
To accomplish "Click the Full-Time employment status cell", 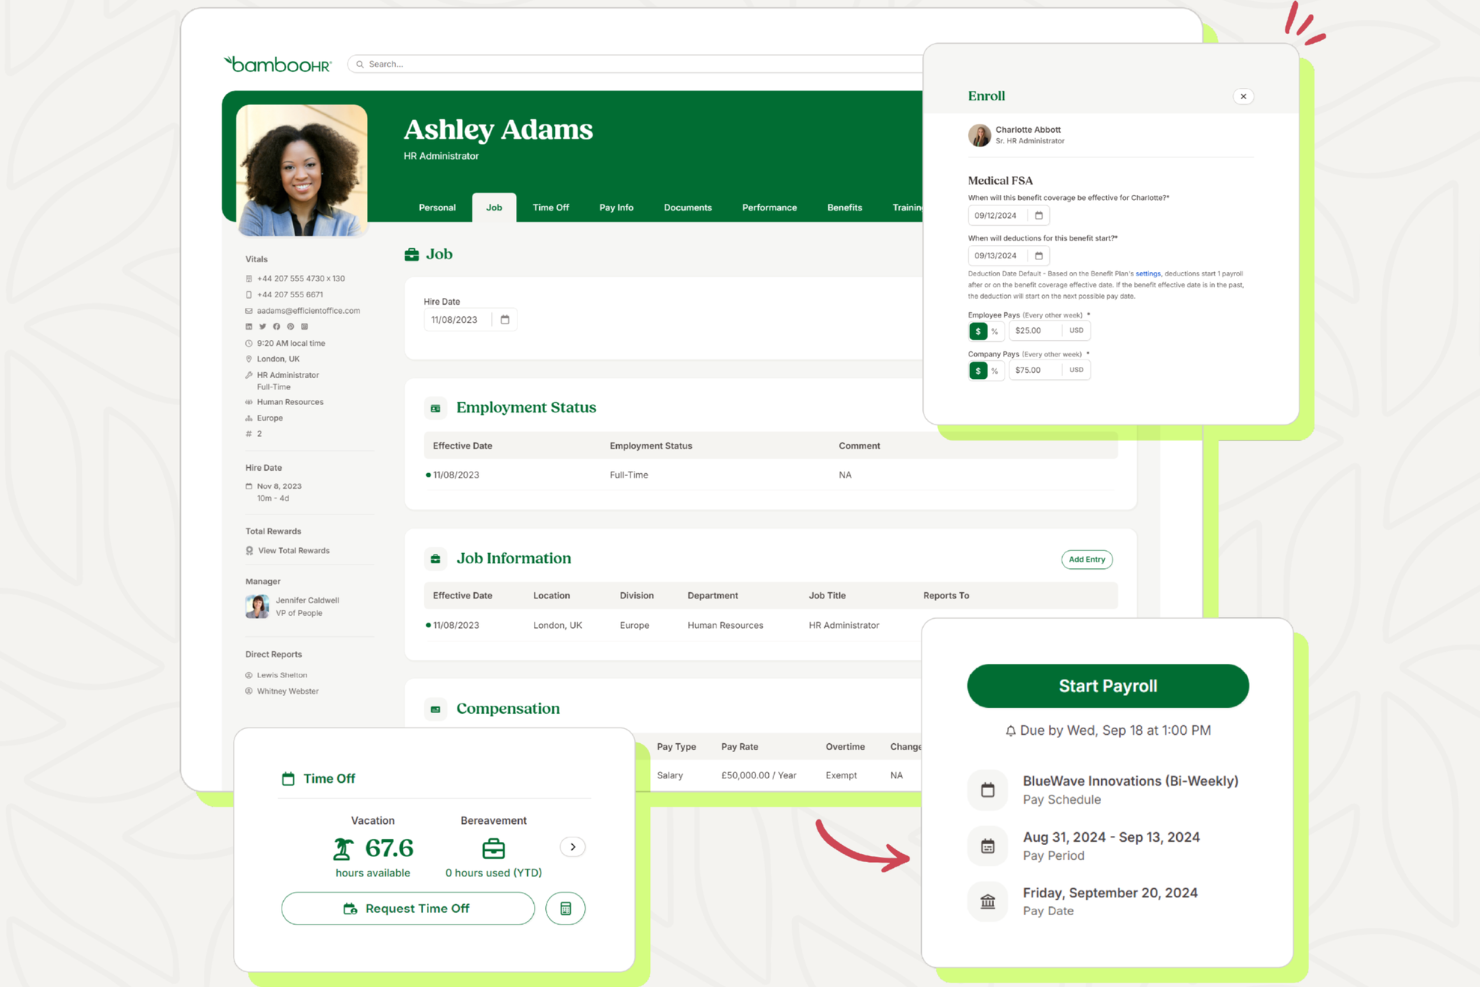I will point(629,475).
